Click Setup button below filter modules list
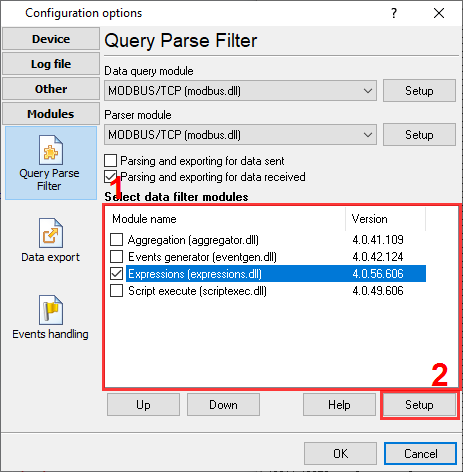This screenshot has width=463, height=472. point(419,405)
